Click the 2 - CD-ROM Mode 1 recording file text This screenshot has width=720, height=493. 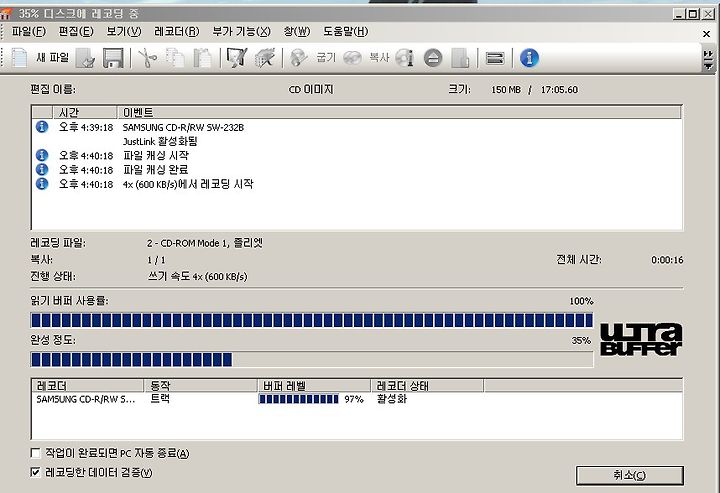point(205,243)
